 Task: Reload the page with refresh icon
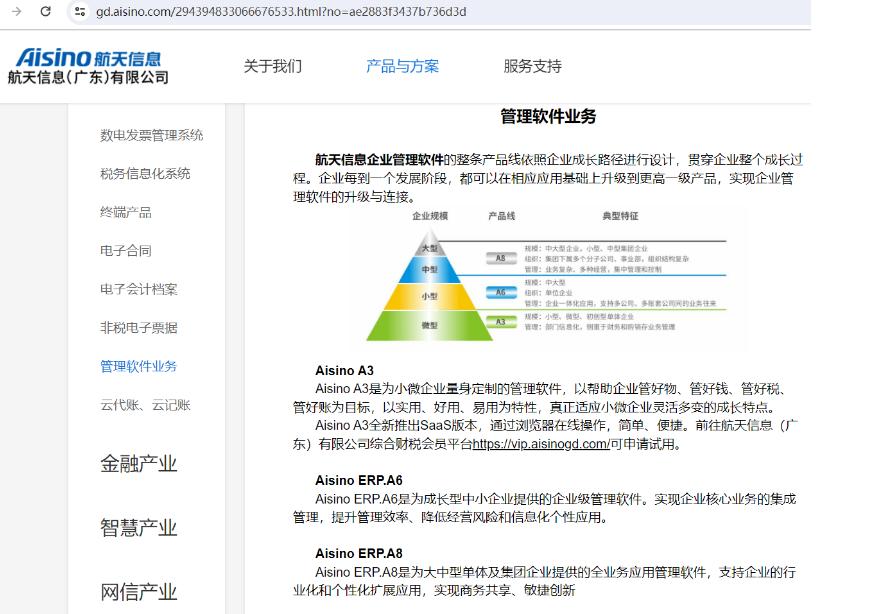pyautogui.click(x=45, y=11)
